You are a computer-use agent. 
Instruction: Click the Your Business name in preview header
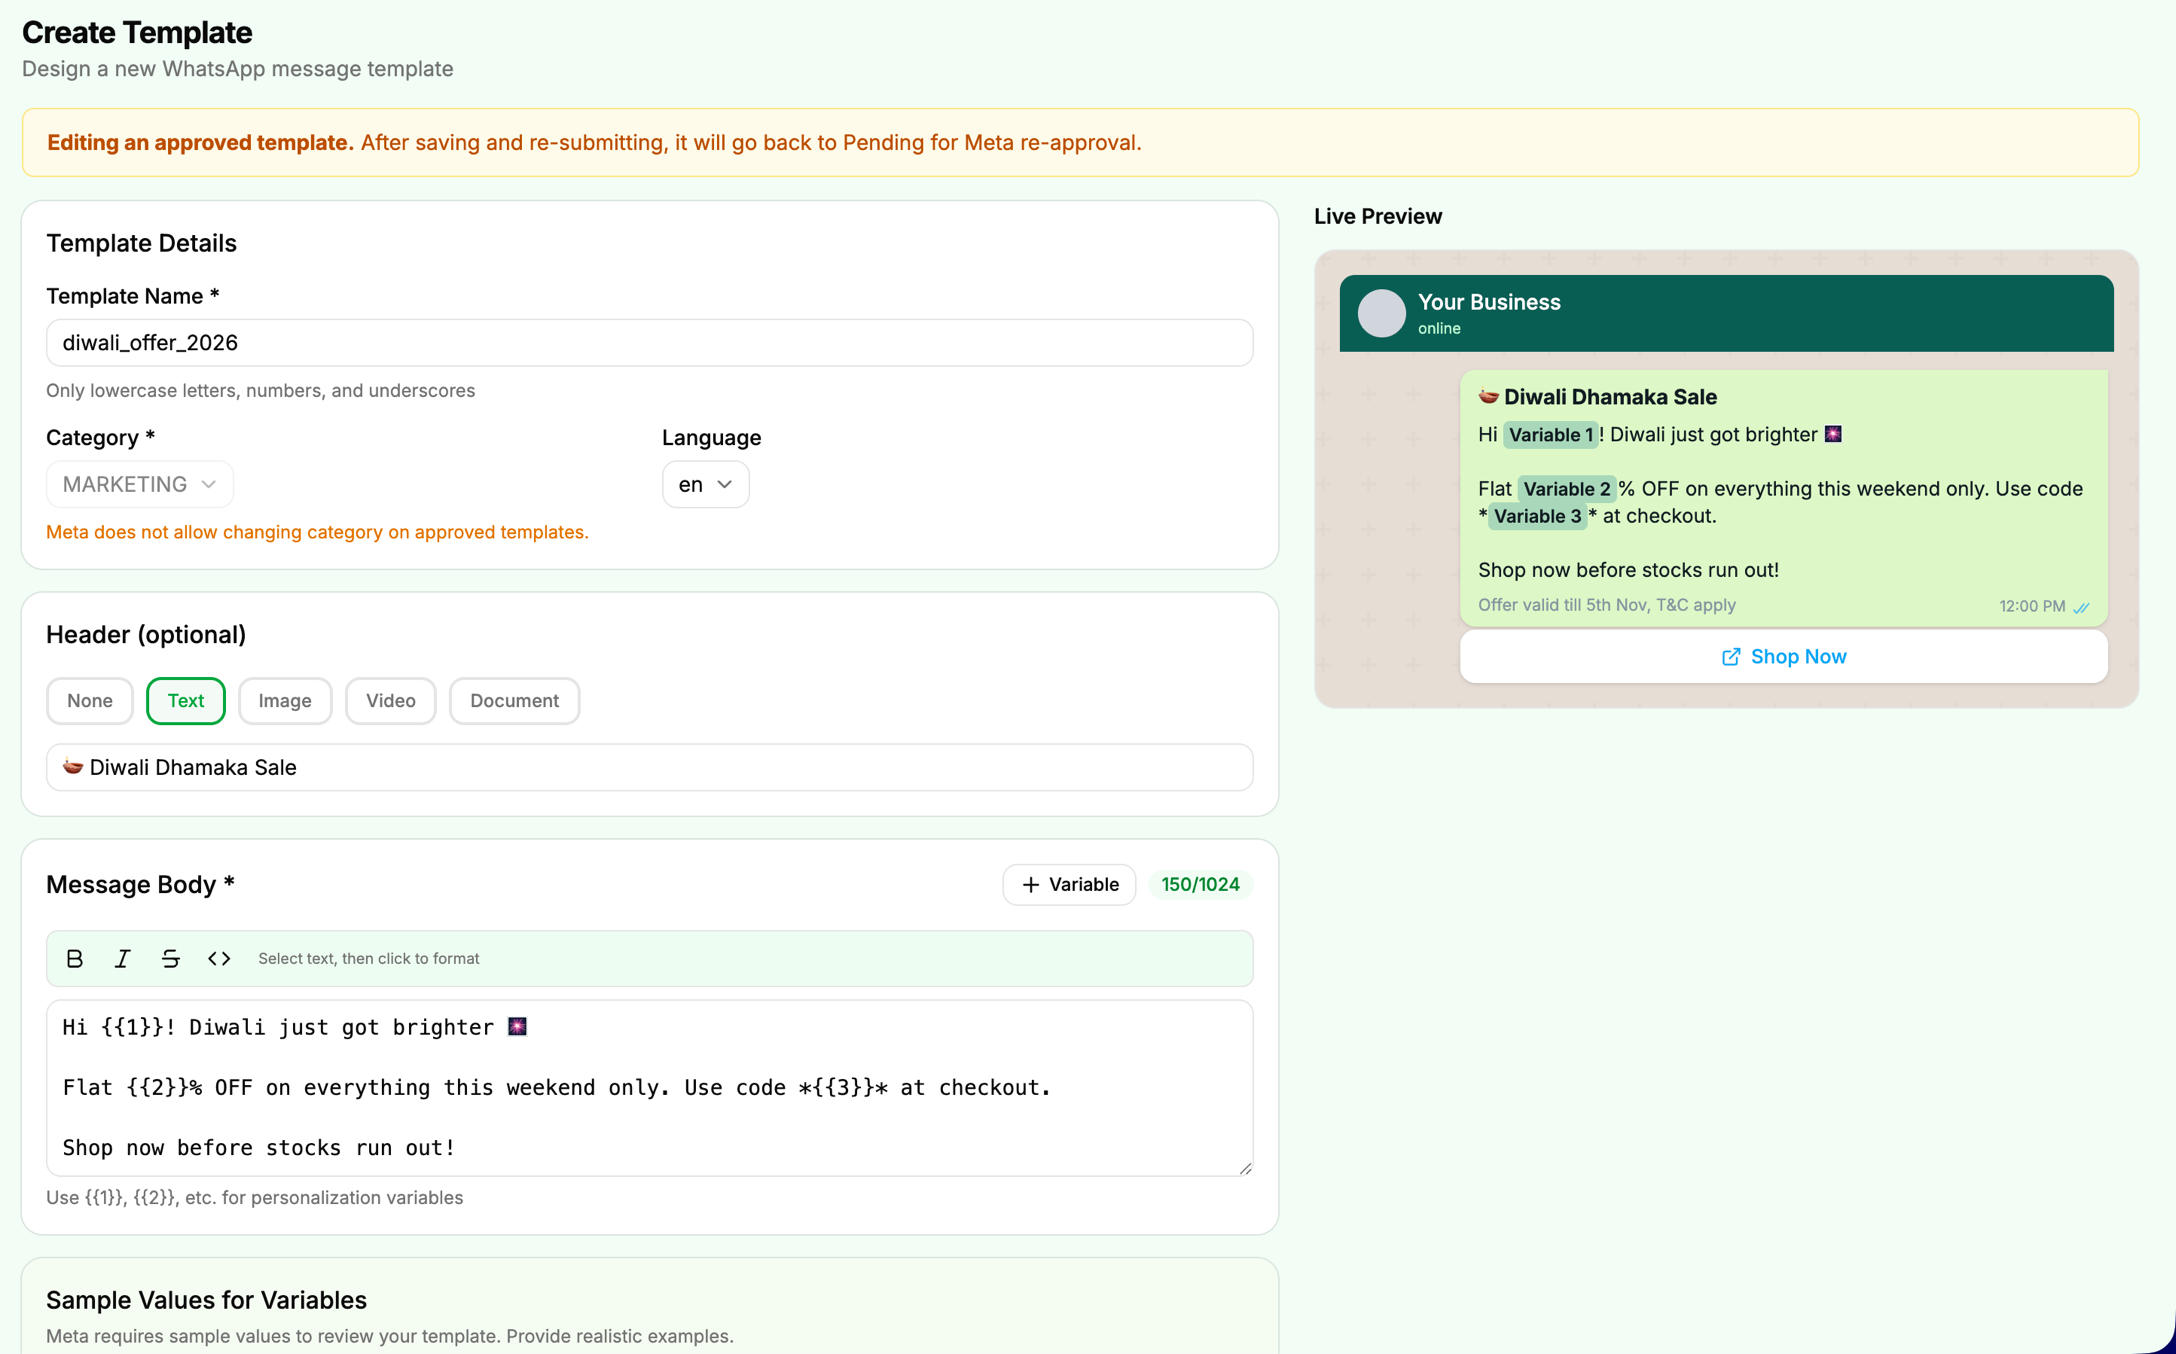coord(1489,302)
